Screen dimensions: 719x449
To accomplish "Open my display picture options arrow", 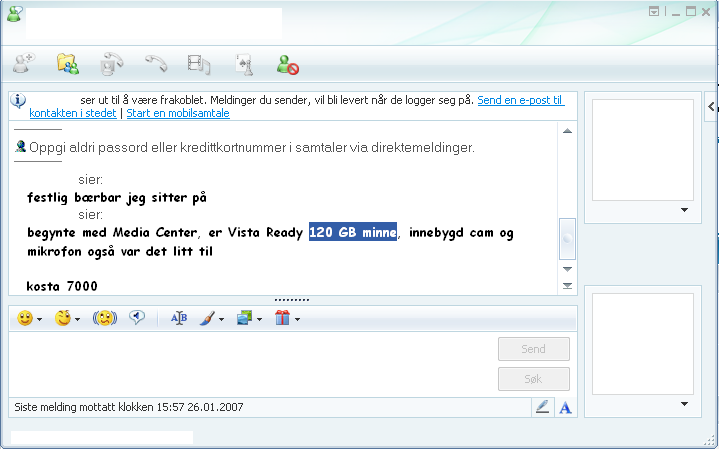I will (x=685, y=404).
